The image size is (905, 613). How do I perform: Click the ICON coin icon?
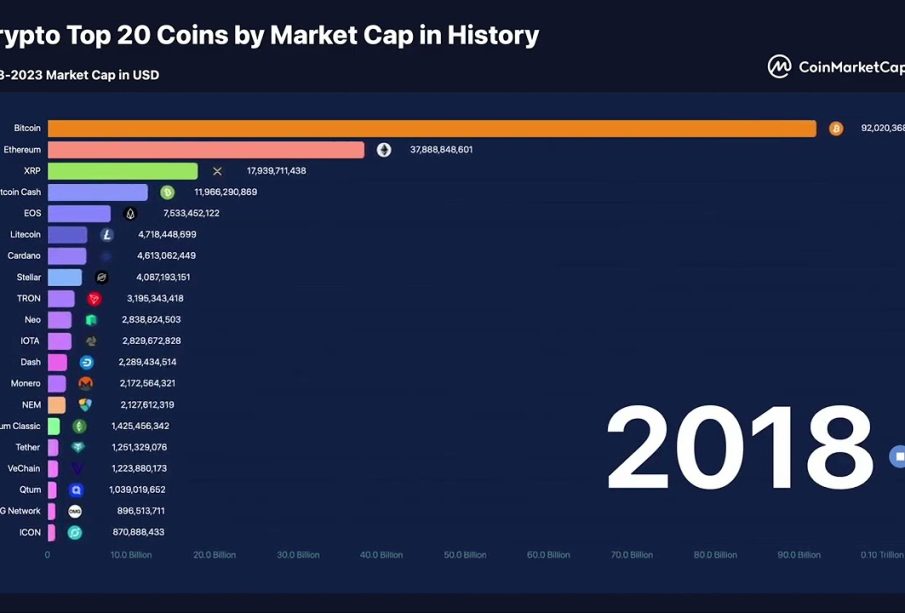pos(75,532)
